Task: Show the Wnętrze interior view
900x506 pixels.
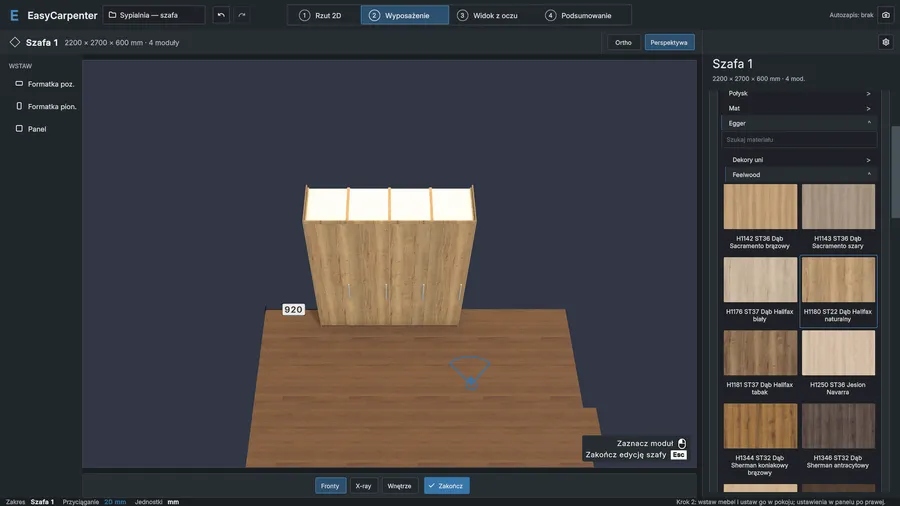Action: (x=399, y=486)
